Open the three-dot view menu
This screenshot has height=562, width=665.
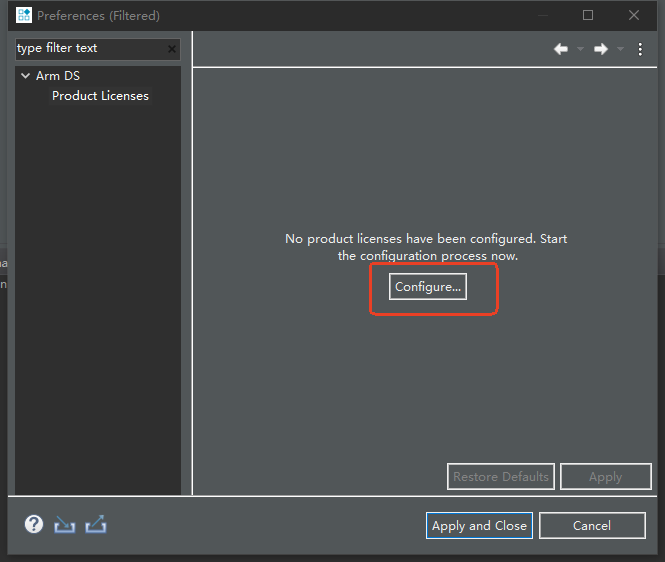(640, 49)
